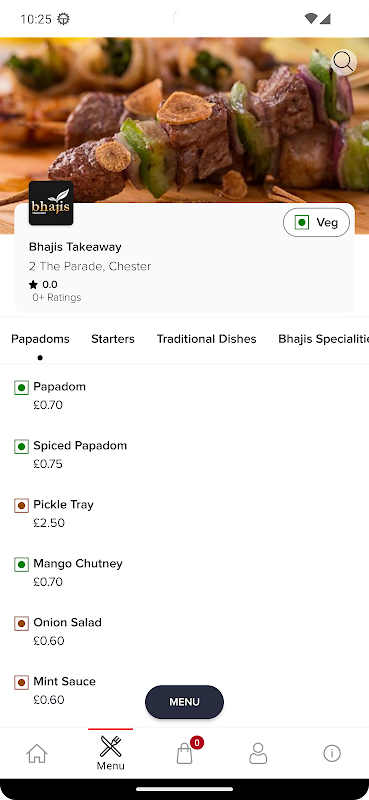
Task: Choose the Onion Salad item
Action: (x=184, y=631)
